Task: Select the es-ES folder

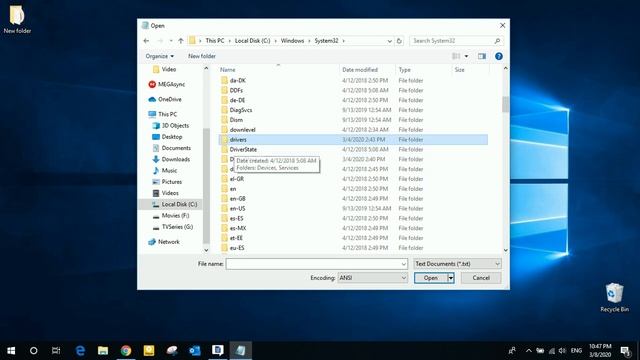Action: point(236,218)
